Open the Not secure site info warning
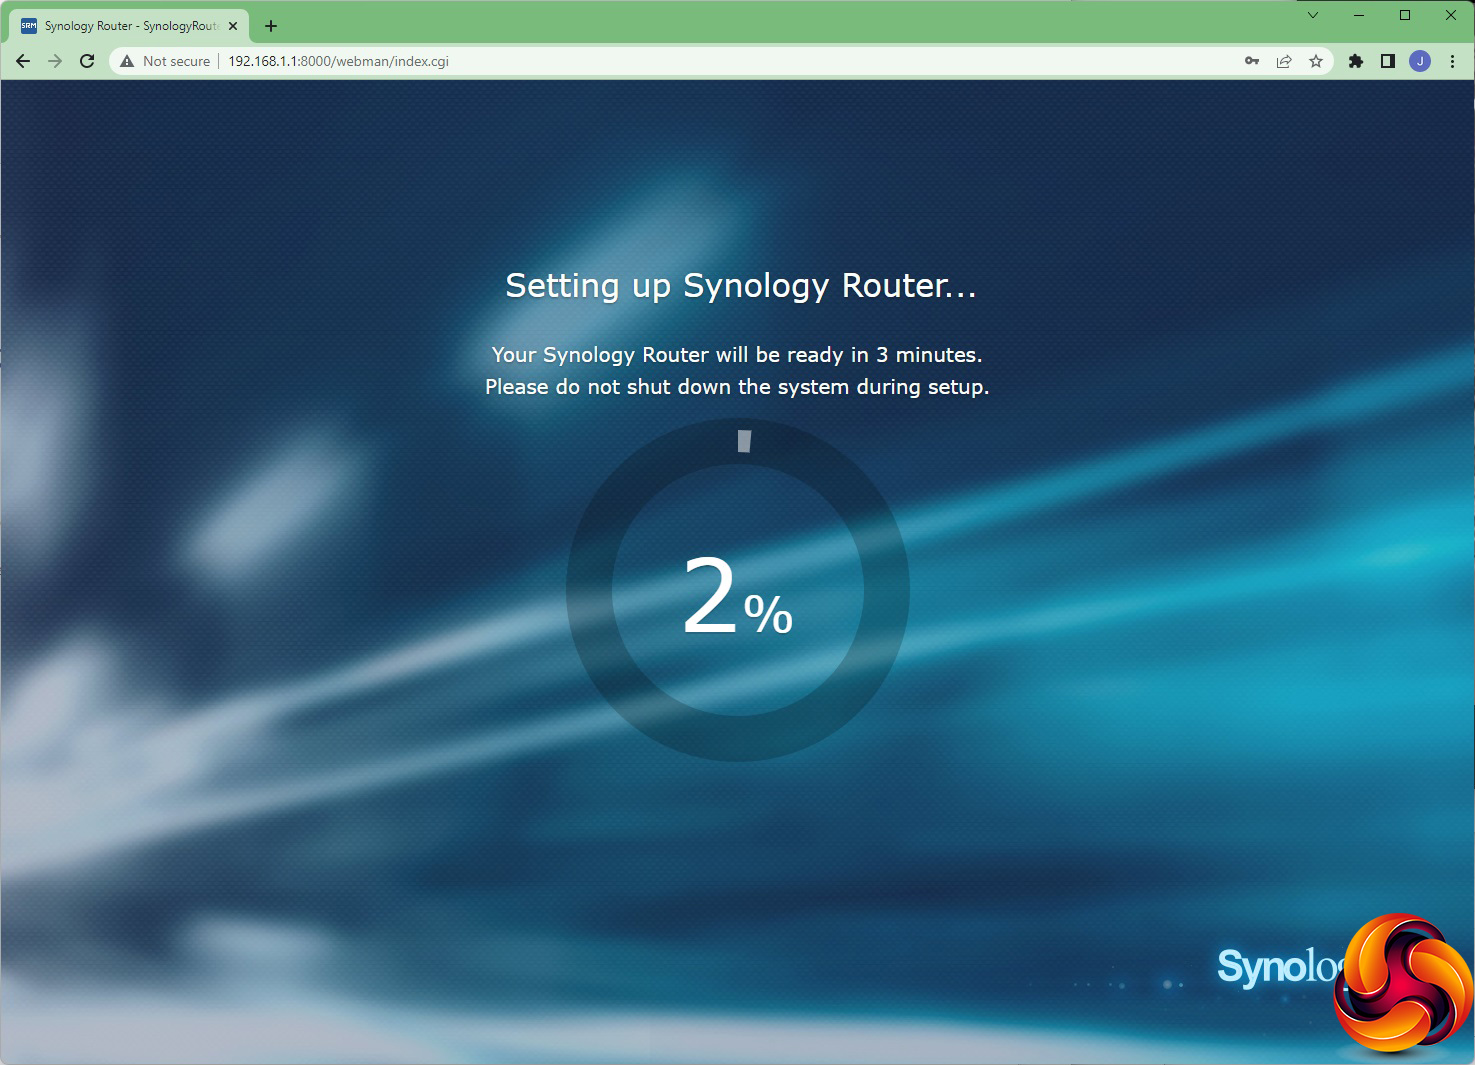1475x1065 pixels. click(166, 61)
